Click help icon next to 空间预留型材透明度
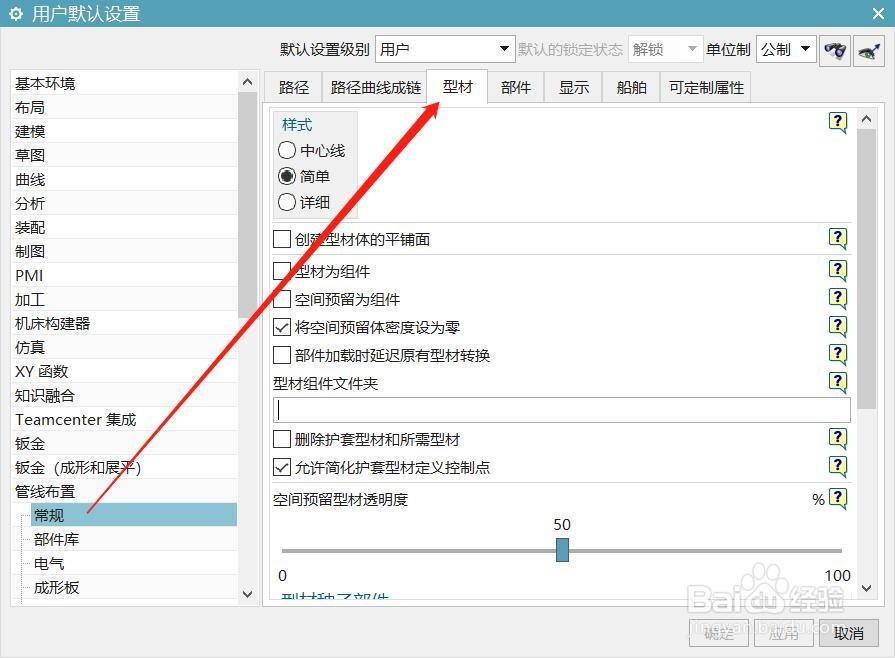Image resolution: width=895 pixels, height=658 pixels. 838,498
